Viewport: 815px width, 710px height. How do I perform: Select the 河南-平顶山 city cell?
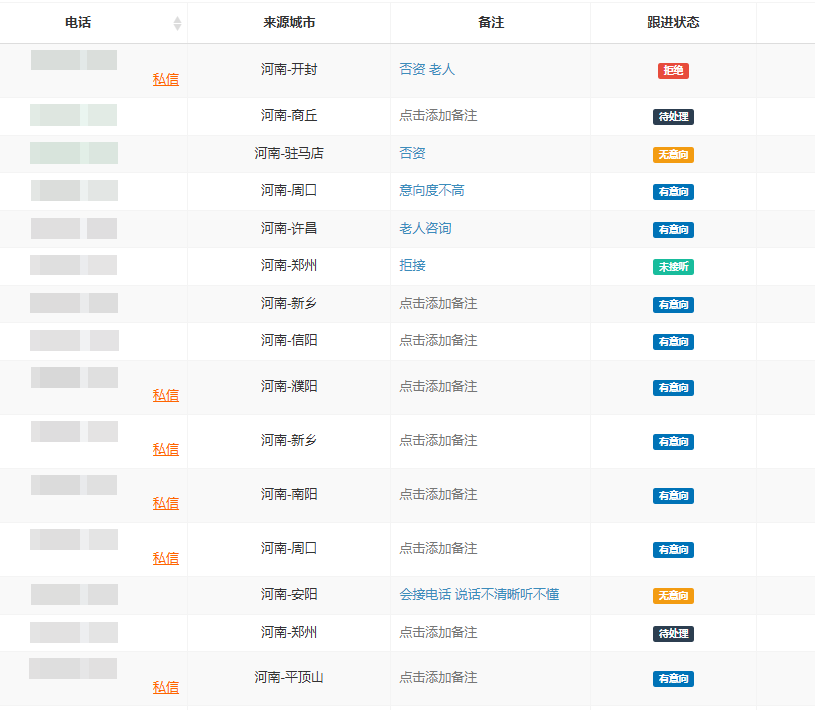point(289,677)
